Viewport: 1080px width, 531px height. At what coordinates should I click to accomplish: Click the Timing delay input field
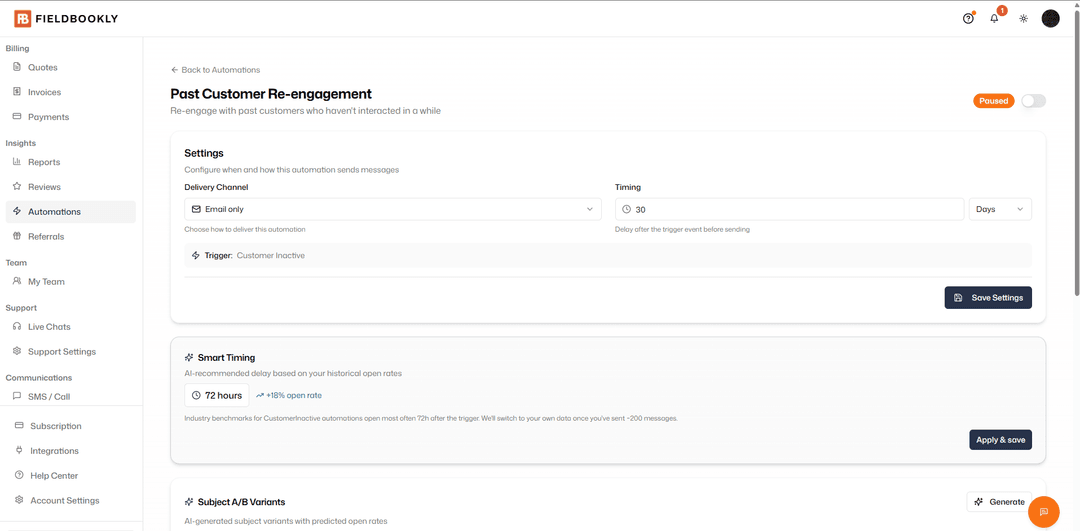tap(789, 209)
